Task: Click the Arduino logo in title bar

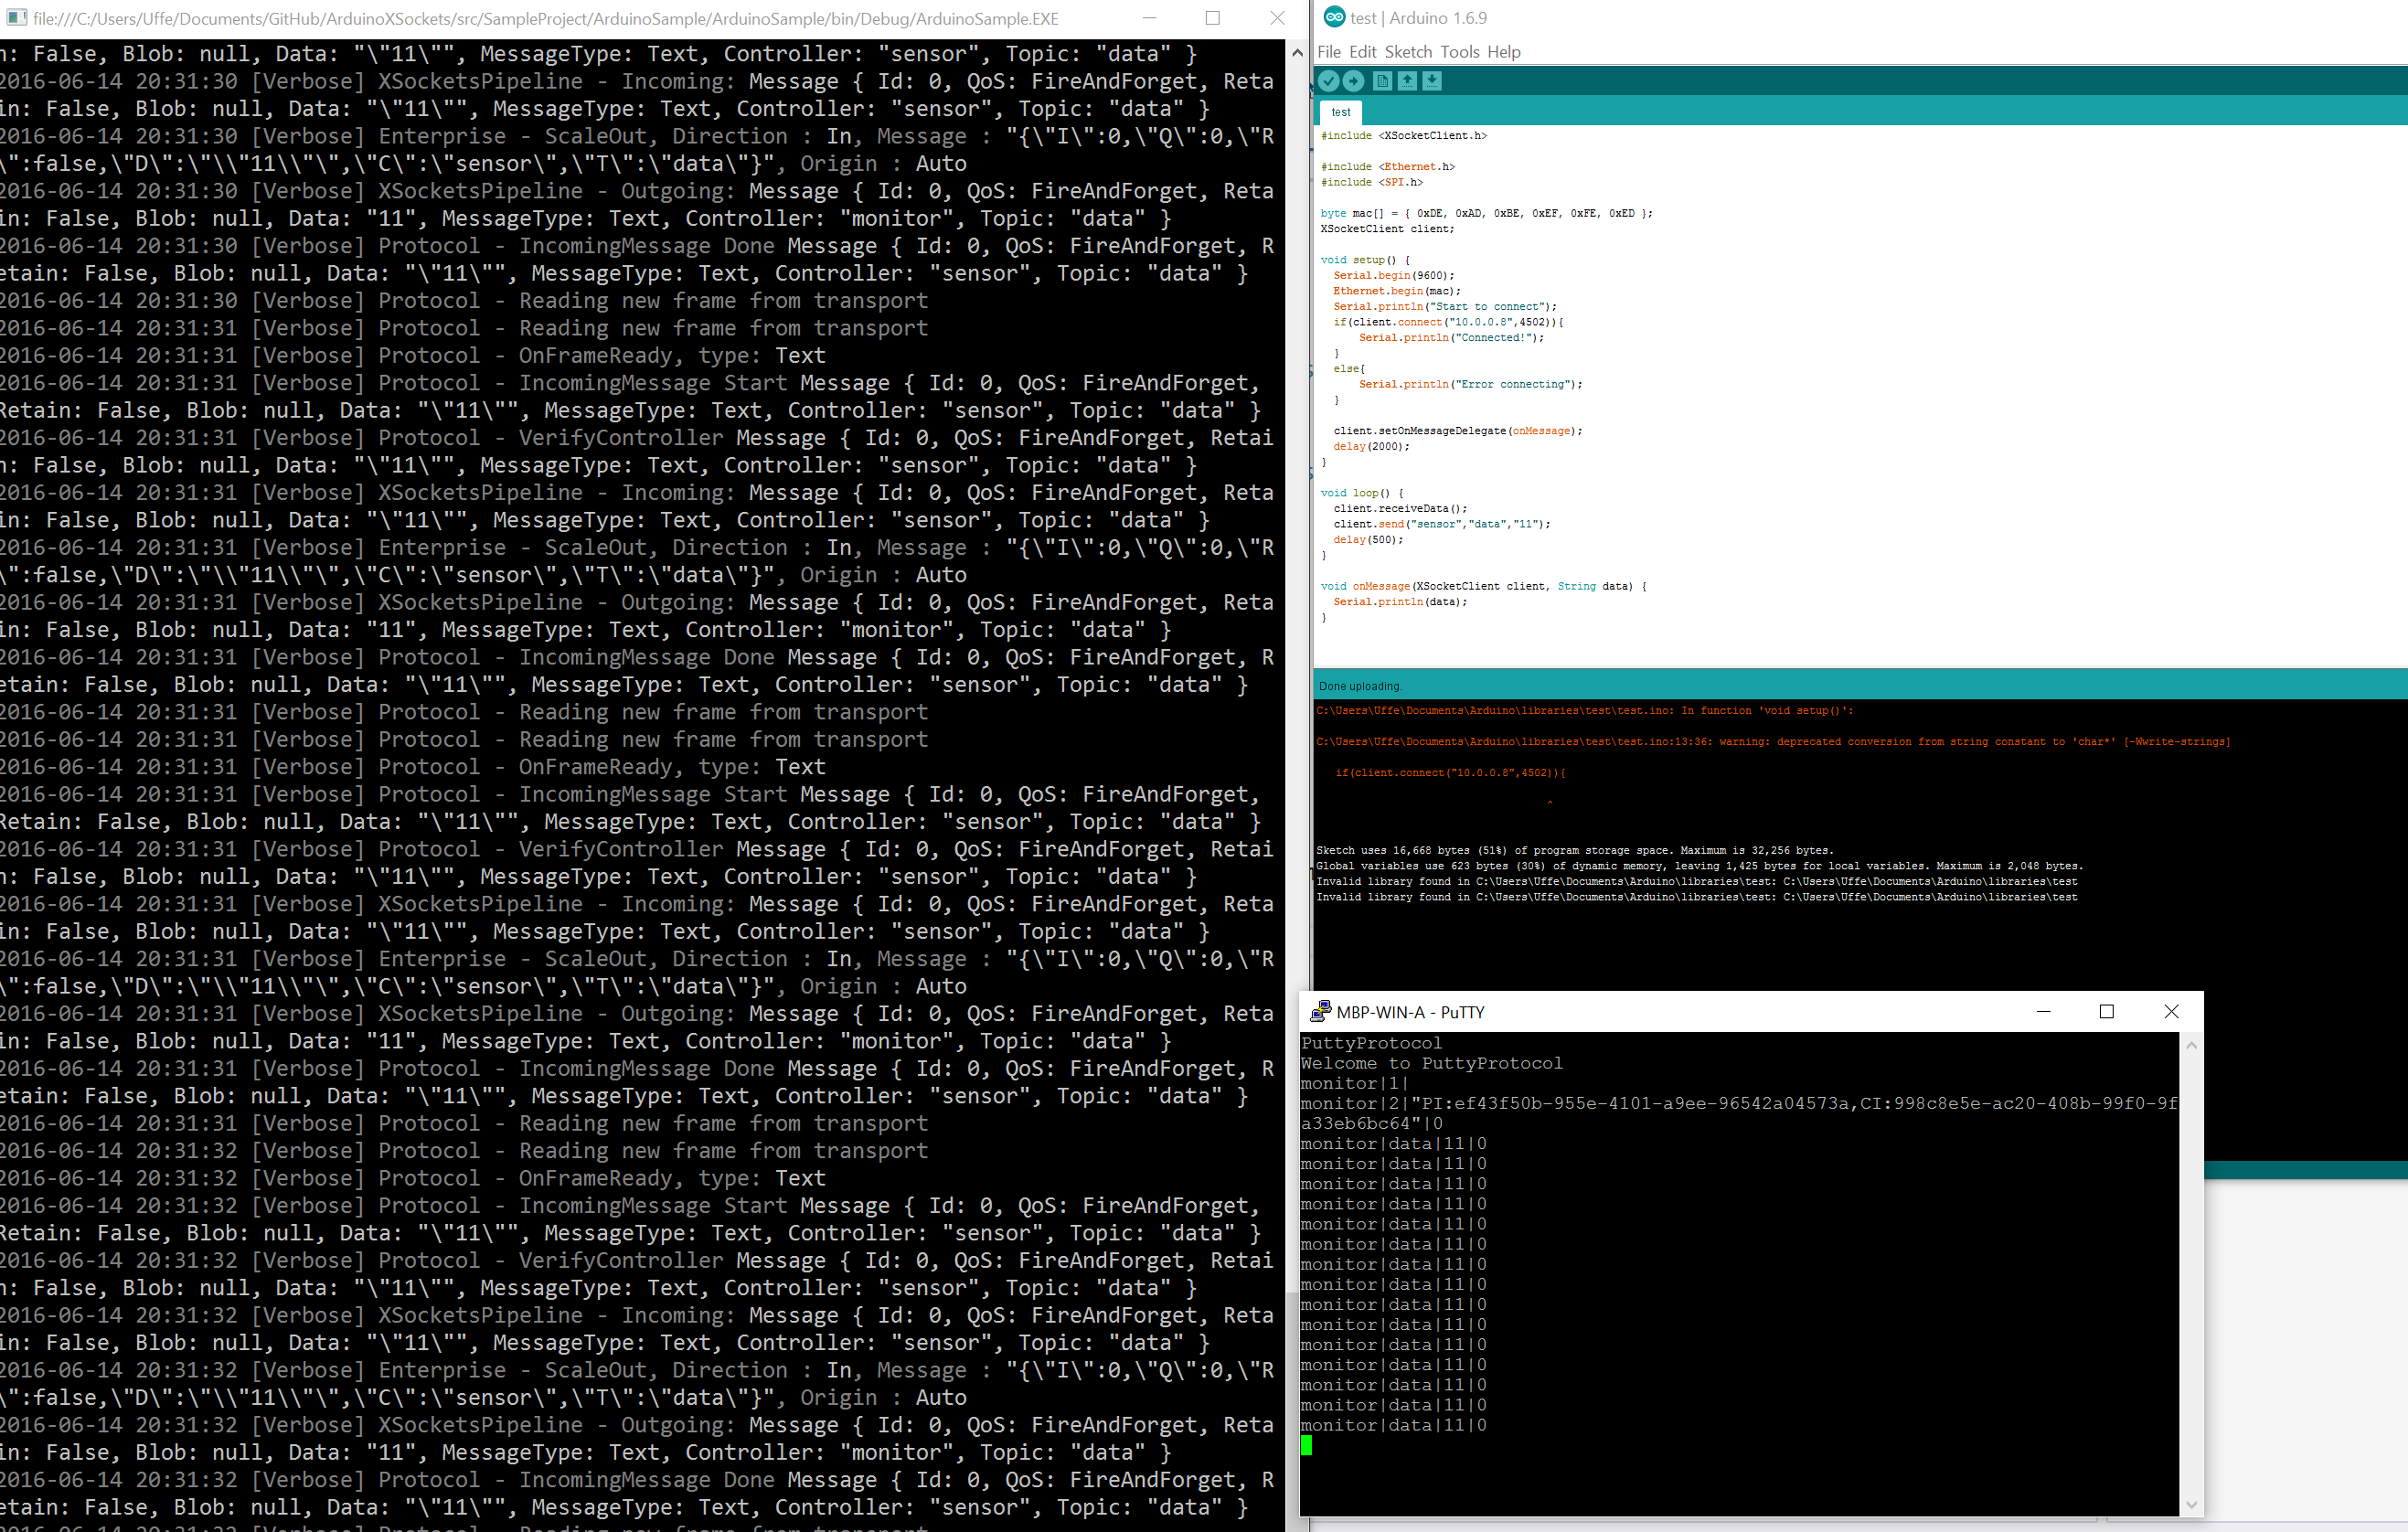Action: coord(1334,17)
